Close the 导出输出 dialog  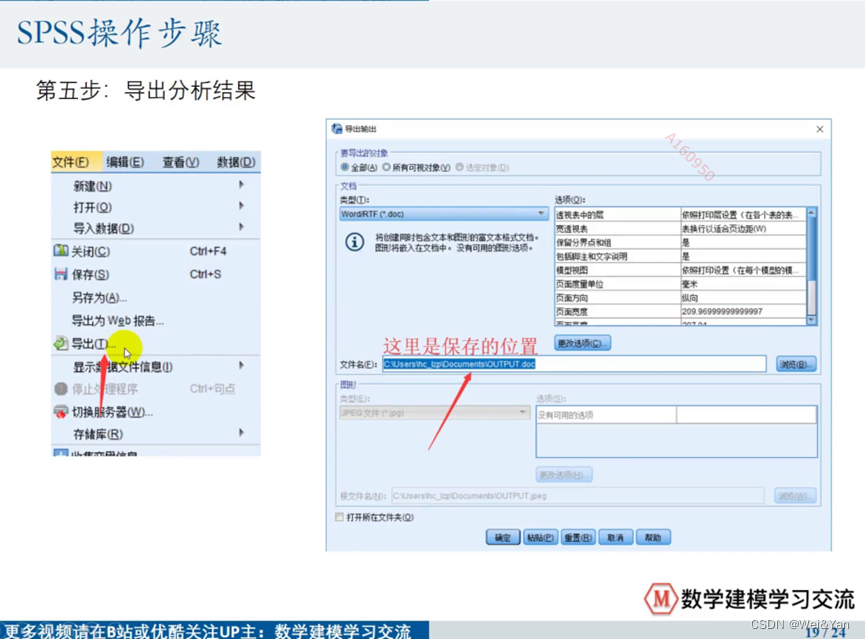(820, 129)
